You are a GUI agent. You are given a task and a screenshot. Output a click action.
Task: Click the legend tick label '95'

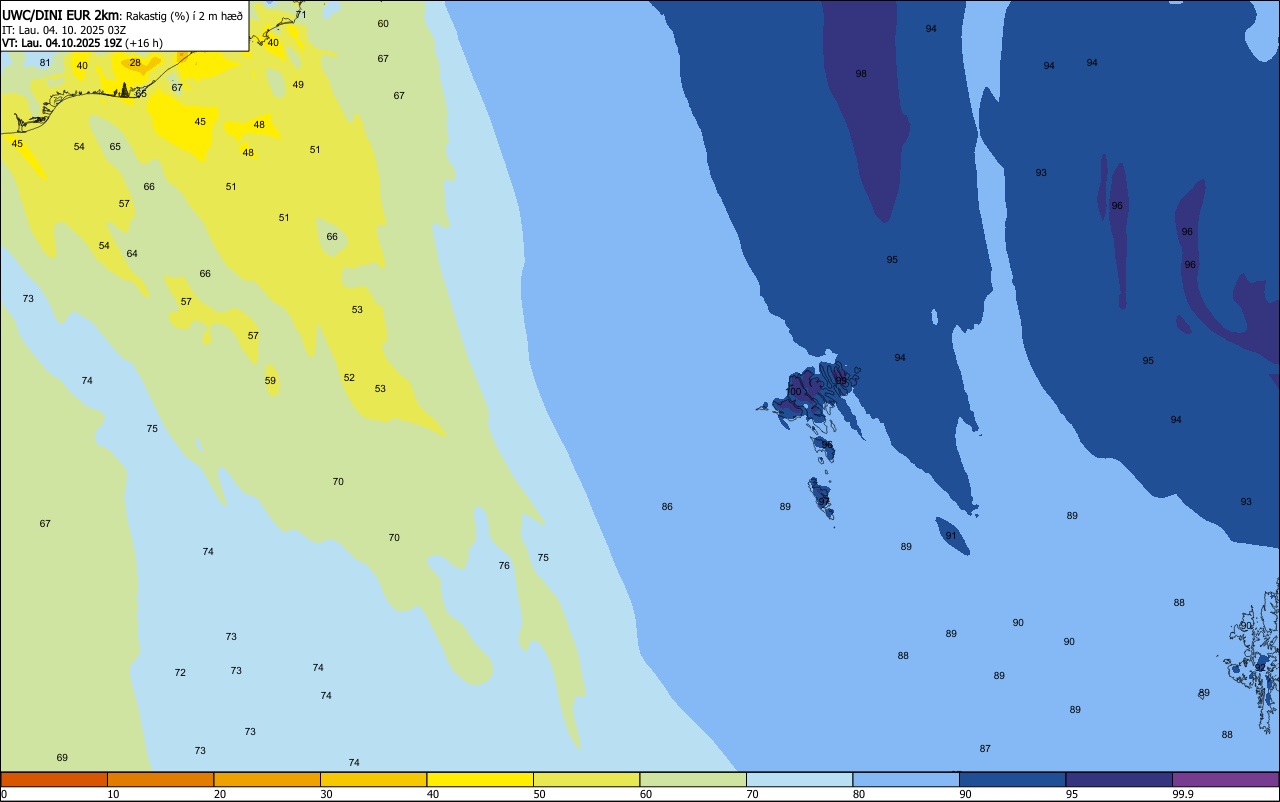pos(1072,794)
